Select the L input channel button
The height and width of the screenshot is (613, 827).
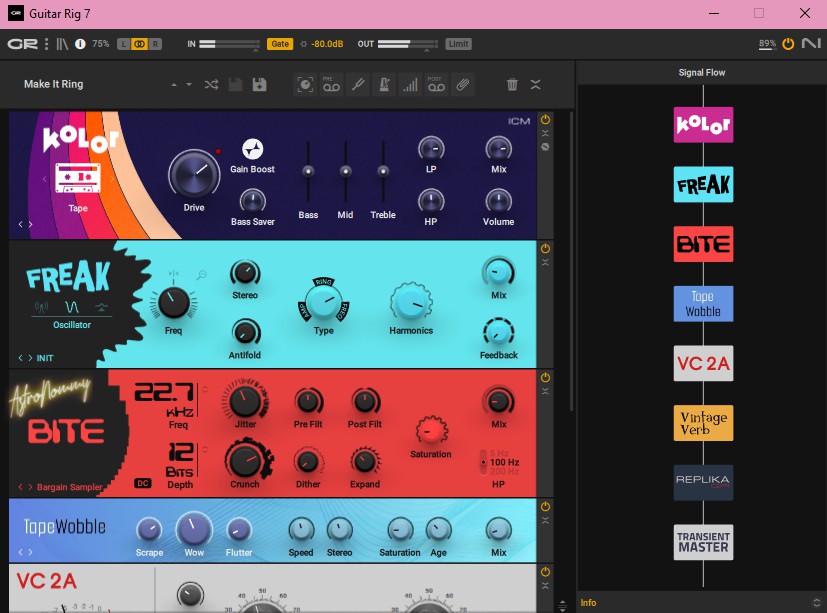pyautogui.click(x=123, y=44)
